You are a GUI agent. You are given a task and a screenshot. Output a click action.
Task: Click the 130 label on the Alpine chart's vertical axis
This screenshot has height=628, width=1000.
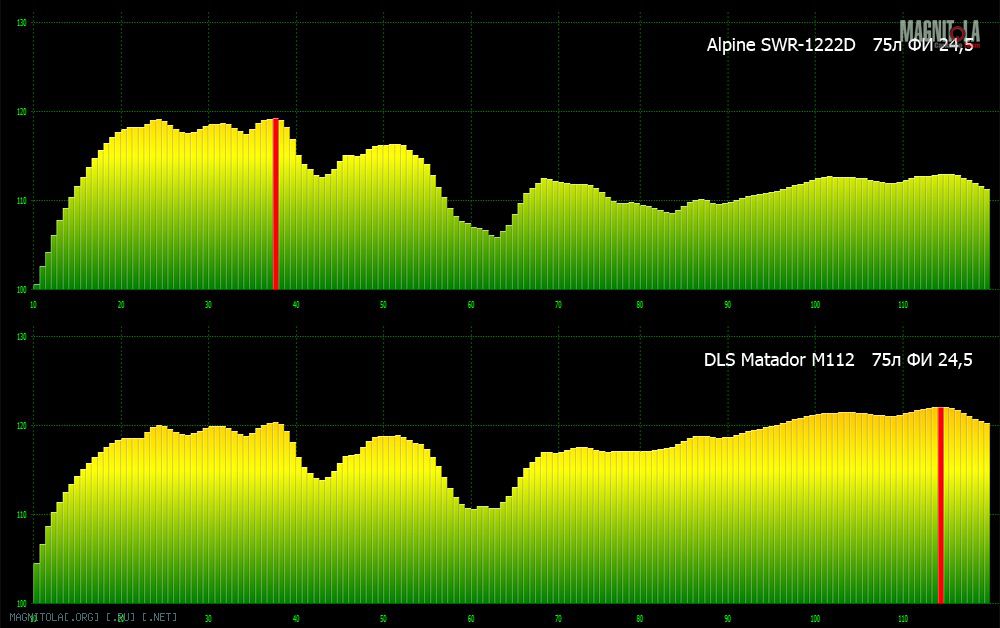23,22
